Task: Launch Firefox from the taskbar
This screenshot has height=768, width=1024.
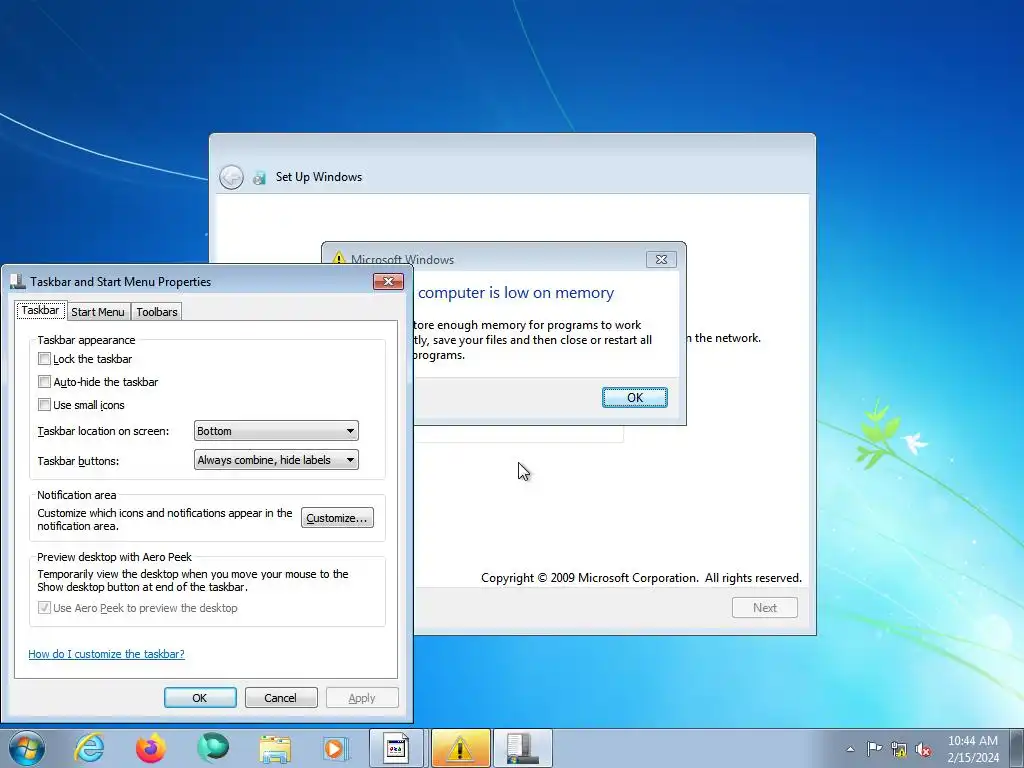Action: [151, 748]
